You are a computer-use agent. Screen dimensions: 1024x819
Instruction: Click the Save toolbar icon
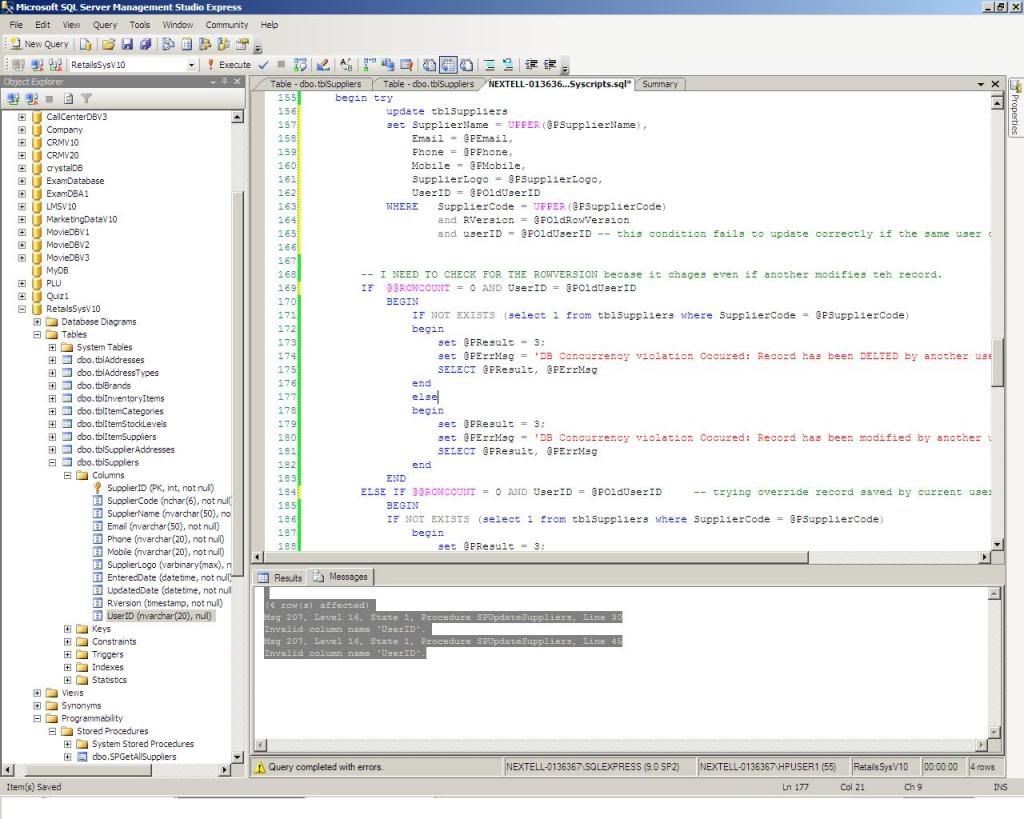pyautogui.click(x=125, y=44)
